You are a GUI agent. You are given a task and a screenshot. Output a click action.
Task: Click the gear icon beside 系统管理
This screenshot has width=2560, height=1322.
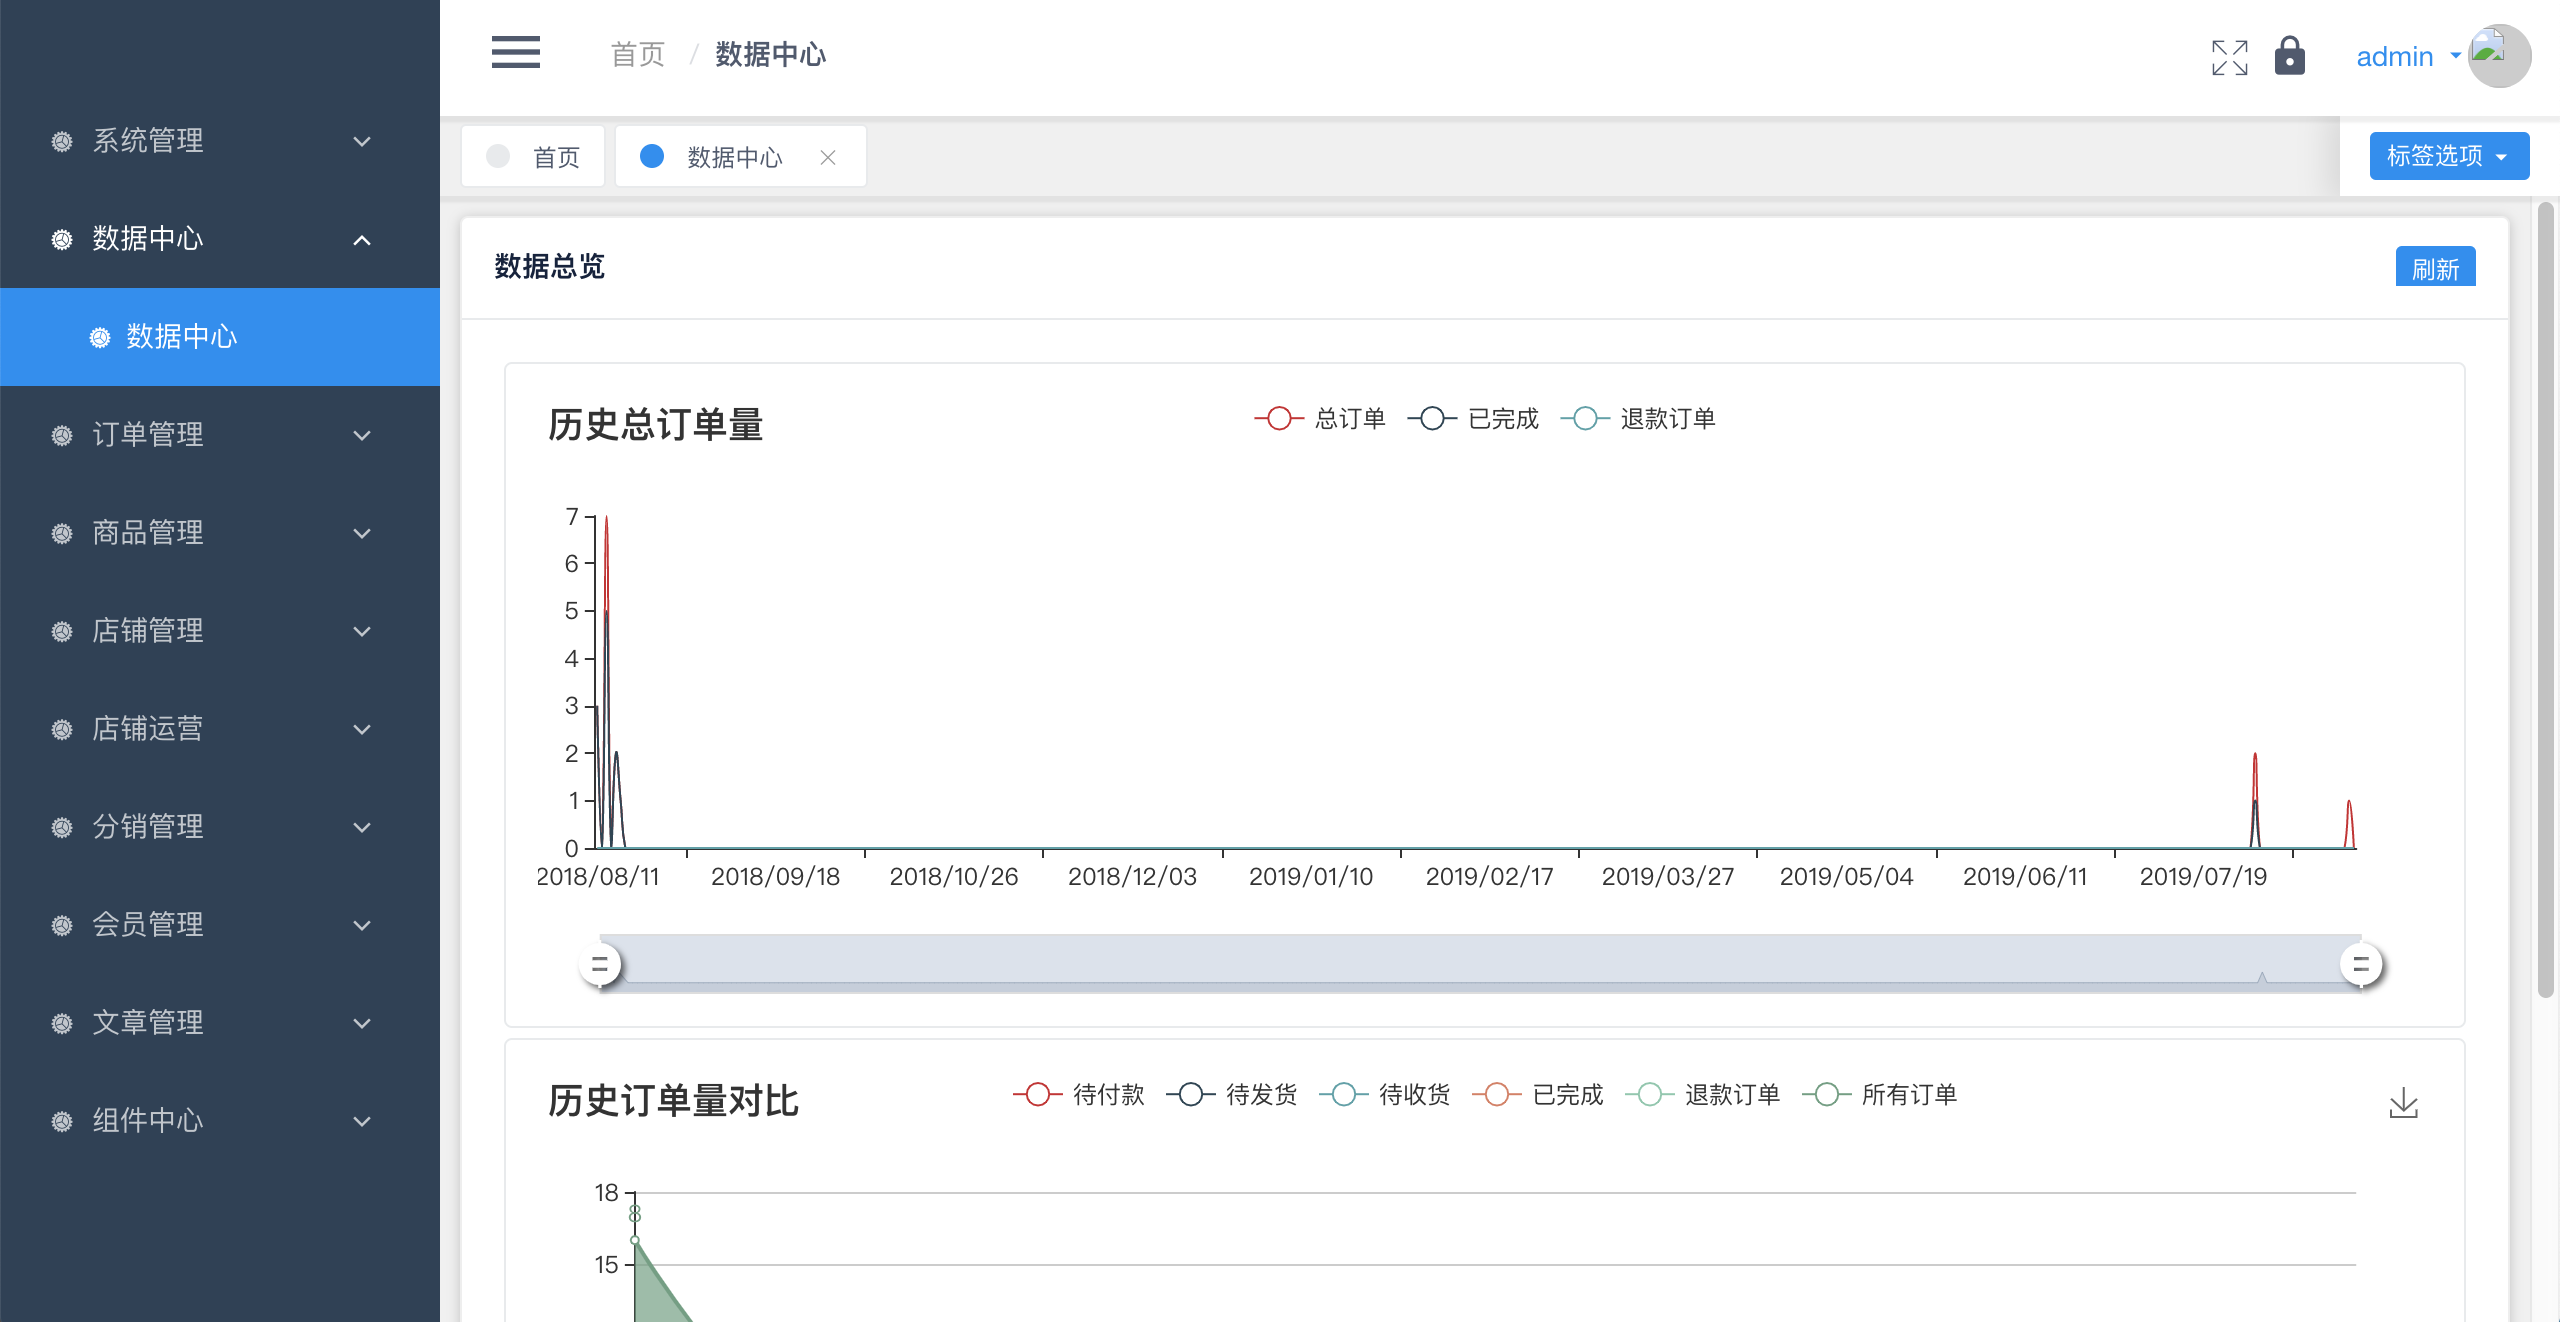tap(62, 141)
